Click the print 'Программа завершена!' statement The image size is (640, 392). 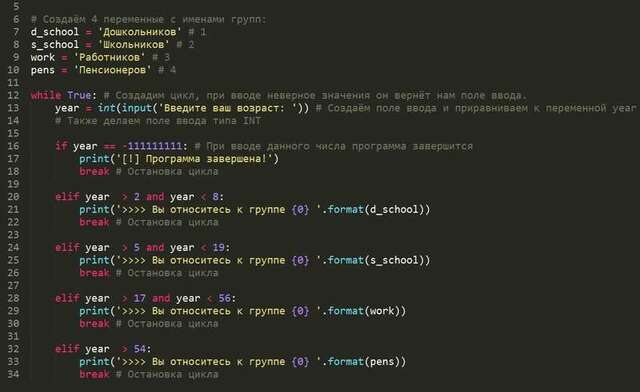tap(179, 158)
